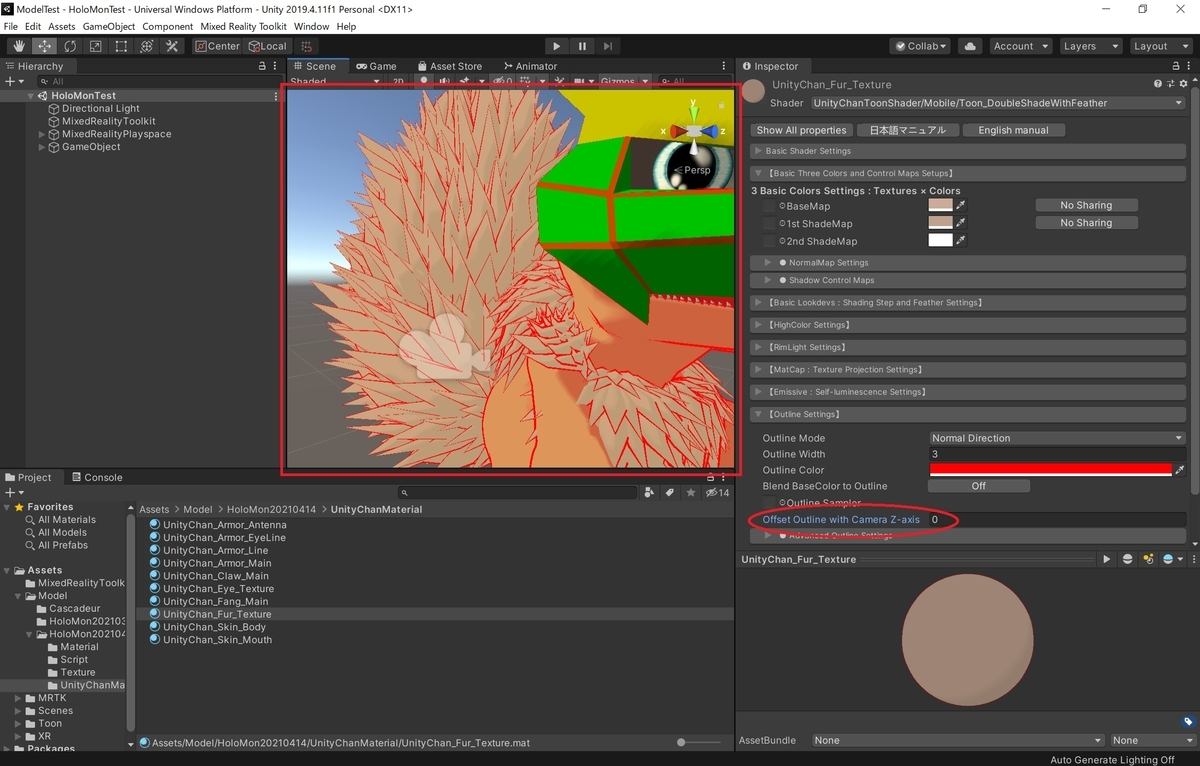Image resolution: width=1200 pixels, height=766 pixels.
Task: Open the cloud Services icon
Action: pos(969,46)
